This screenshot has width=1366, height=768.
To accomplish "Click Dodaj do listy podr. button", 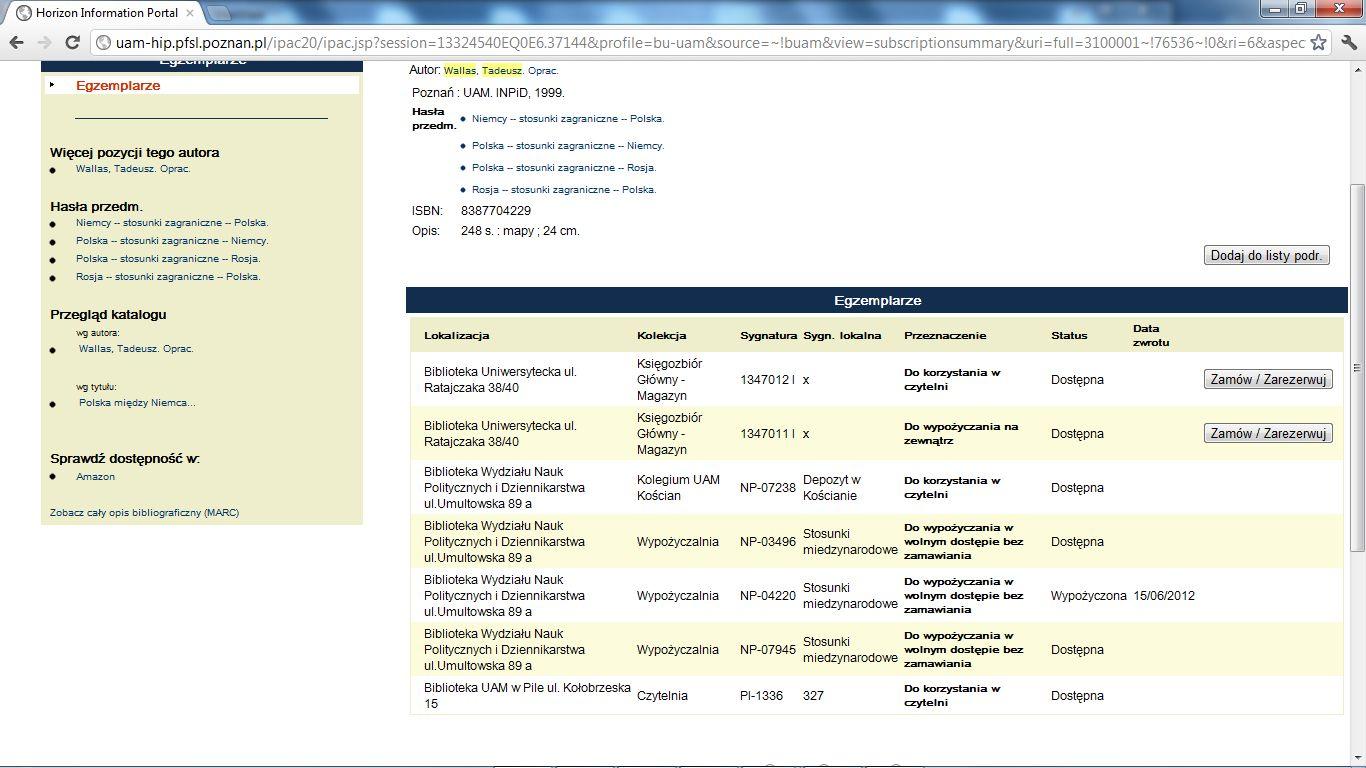I will pyautogui.click(x=1267, y=255).
